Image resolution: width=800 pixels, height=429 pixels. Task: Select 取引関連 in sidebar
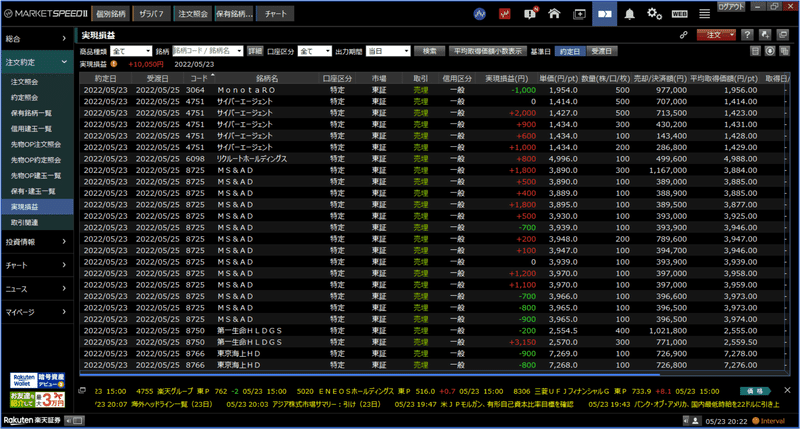click(x=37, y=222)
